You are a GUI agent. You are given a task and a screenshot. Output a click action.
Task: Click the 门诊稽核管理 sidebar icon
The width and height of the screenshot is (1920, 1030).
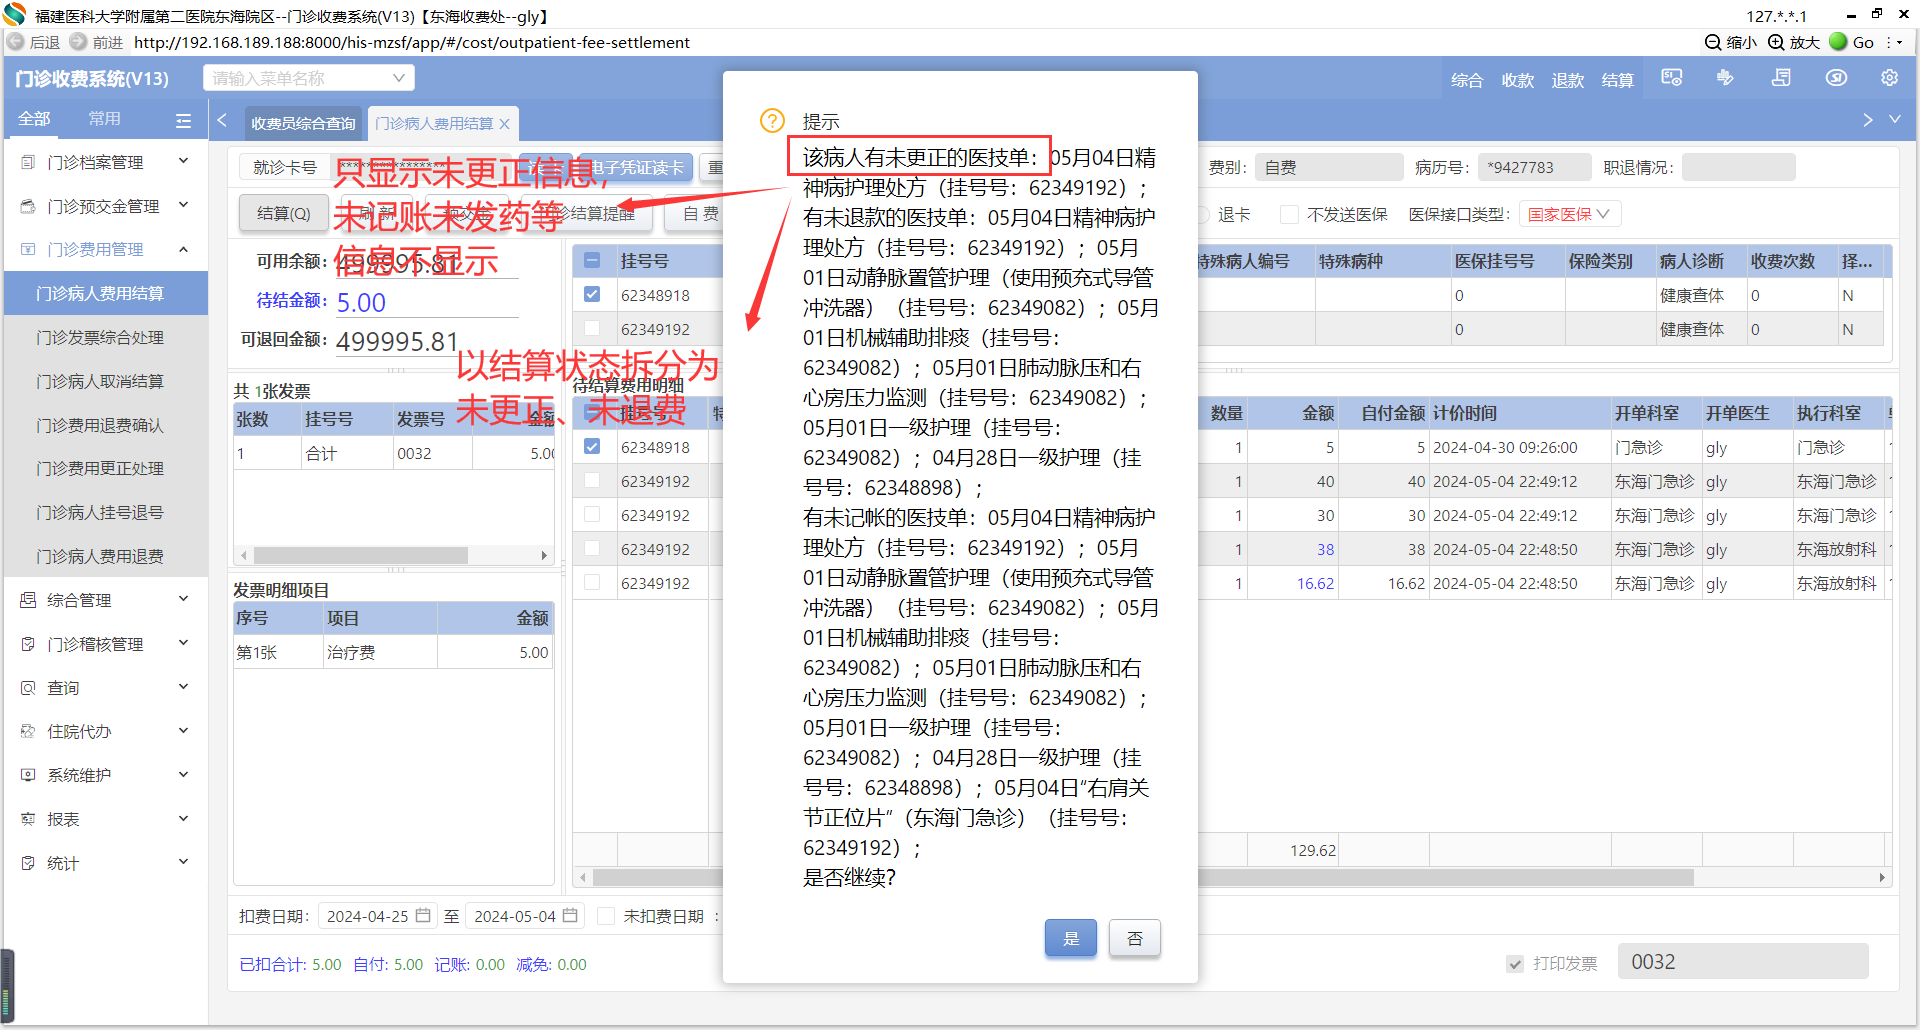pyautogui.click(x=28, y=644)
